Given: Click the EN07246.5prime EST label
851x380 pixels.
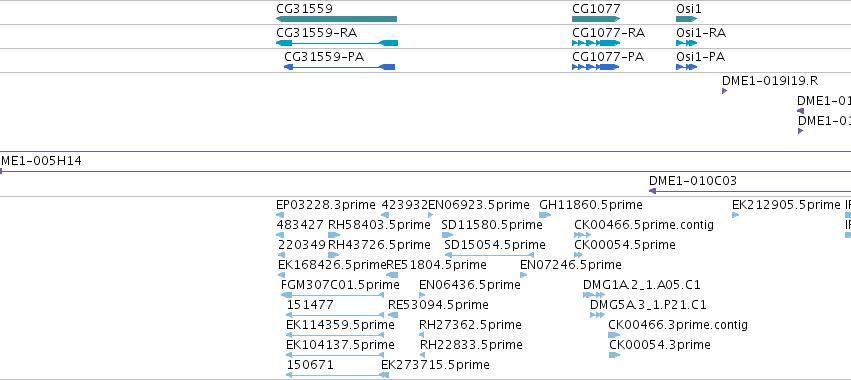Looking at the screenshot, I should coord(571,265).
